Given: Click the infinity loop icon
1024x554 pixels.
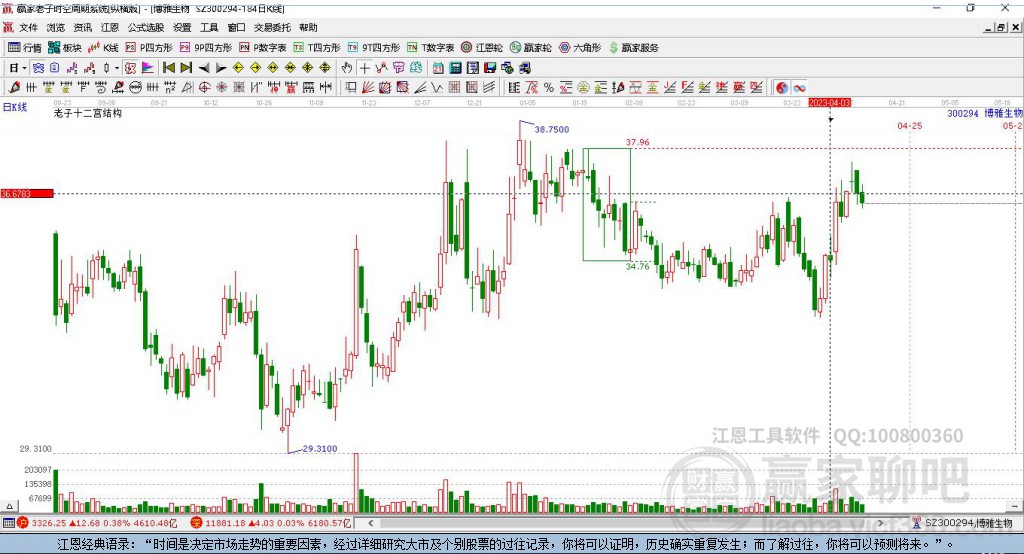Looking at the screenshot, I should (x=799, y=88).
